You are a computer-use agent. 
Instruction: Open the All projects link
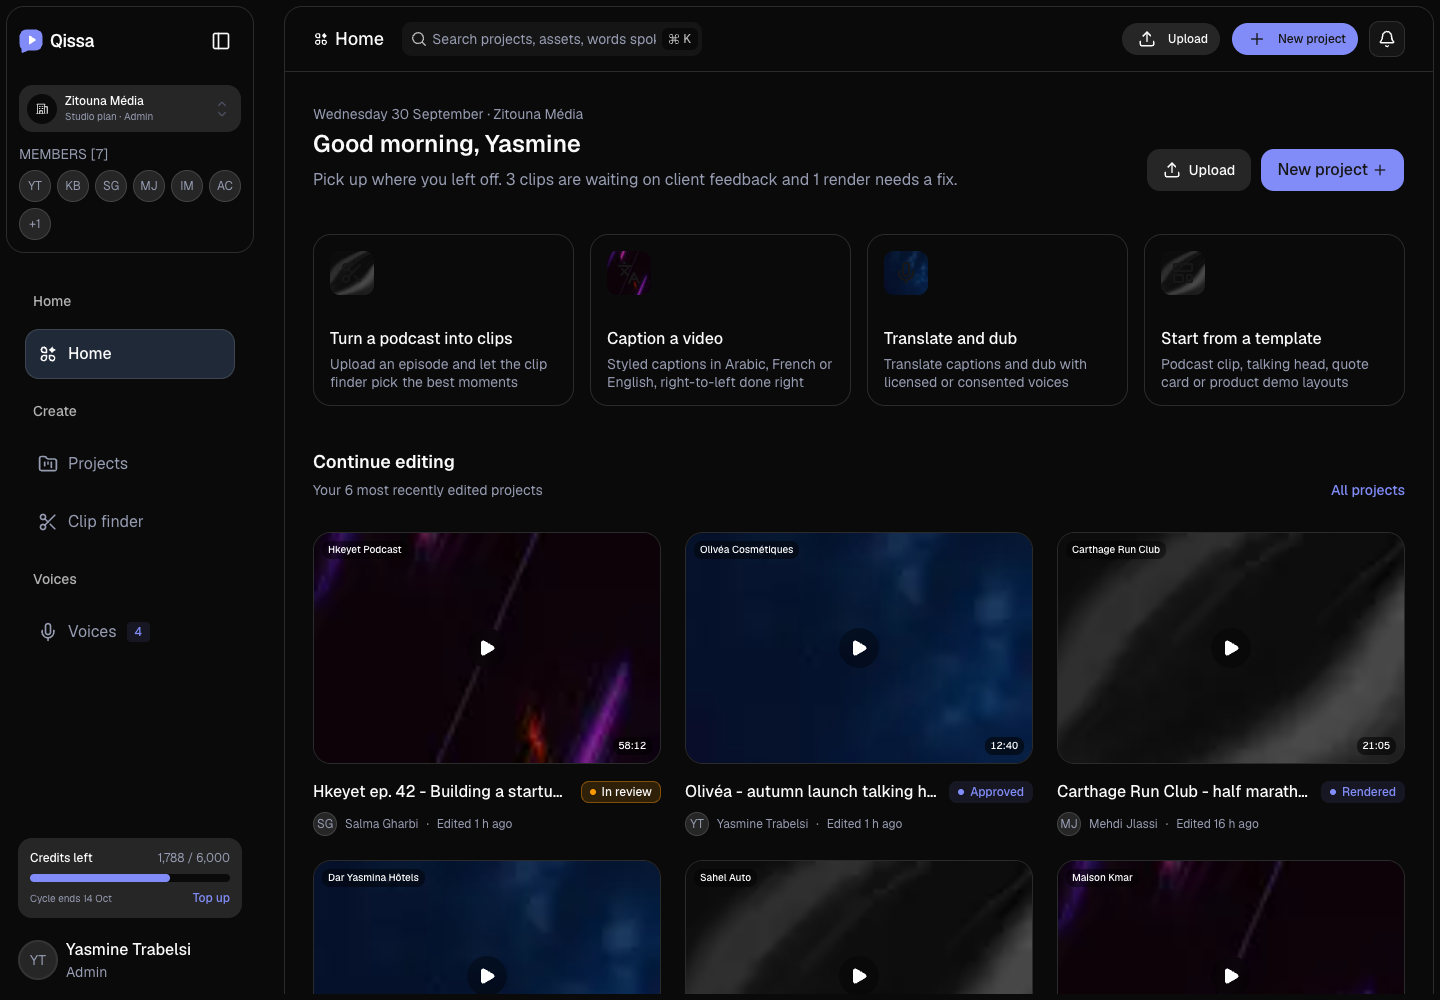[x=1367, y=490]
